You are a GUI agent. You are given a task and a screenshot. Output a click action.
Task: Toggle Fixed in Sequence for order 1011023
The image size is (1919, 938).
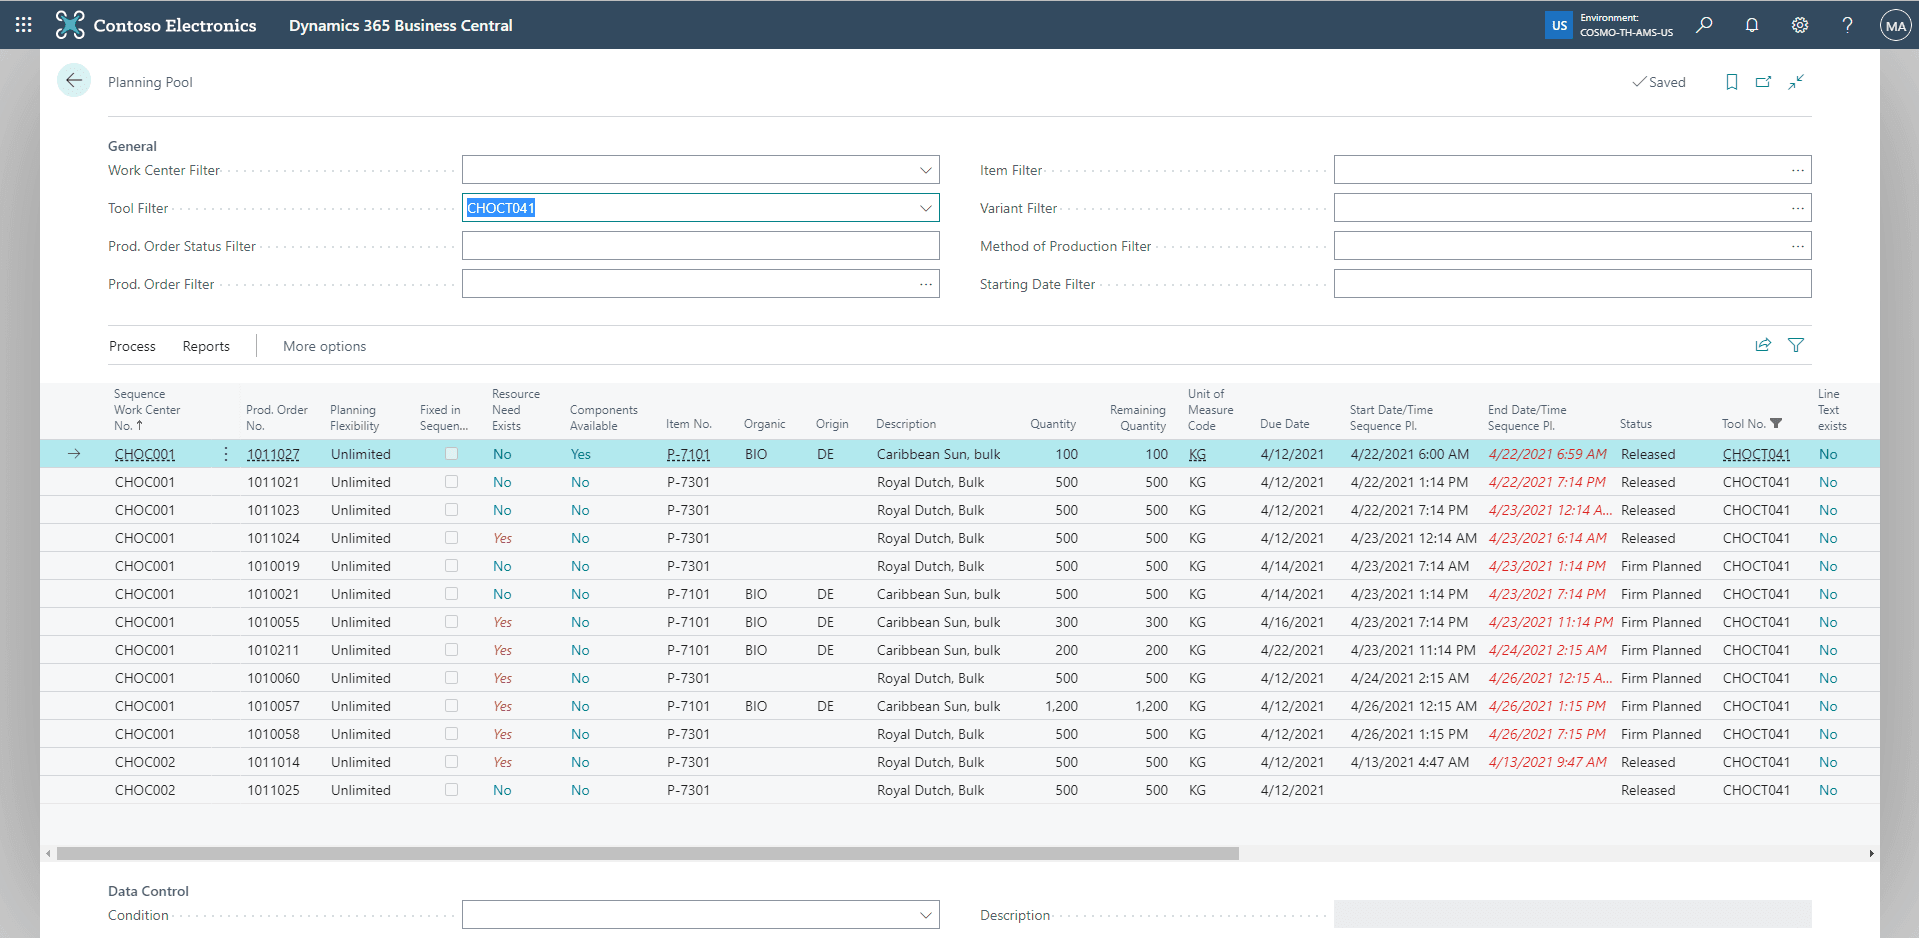452,510
